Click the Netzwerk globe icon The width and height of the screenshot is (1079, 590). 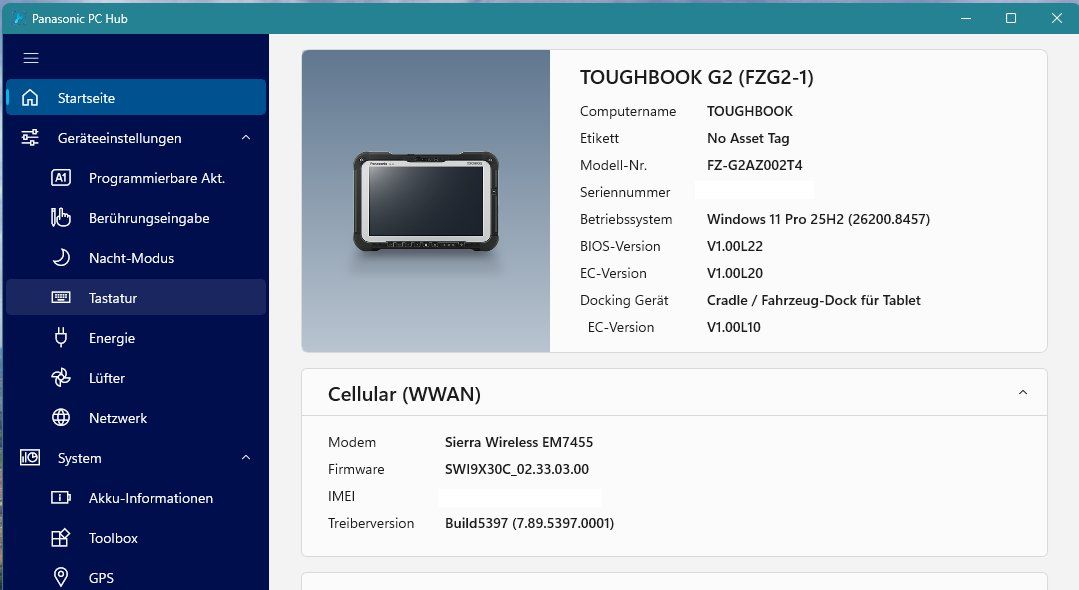click(x=61, y=417)
